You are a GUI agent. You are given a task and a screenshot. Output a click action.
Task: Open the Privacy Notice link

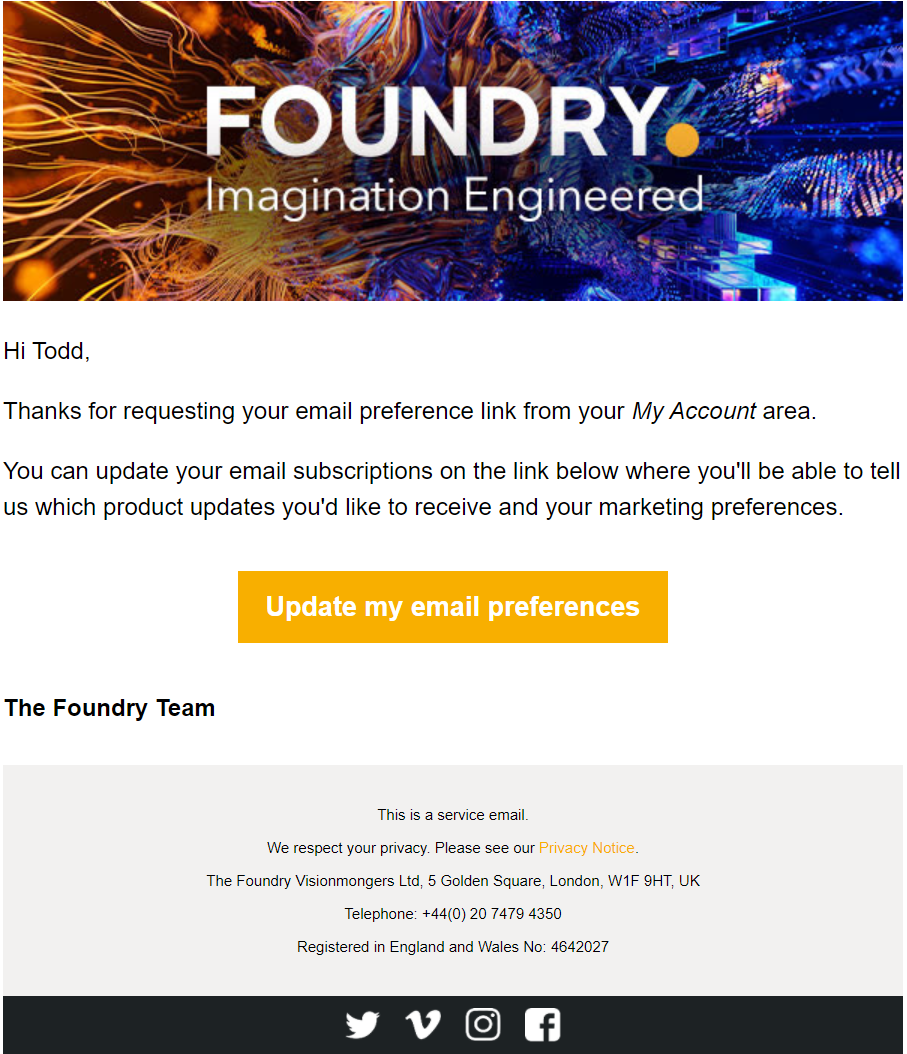587,847
